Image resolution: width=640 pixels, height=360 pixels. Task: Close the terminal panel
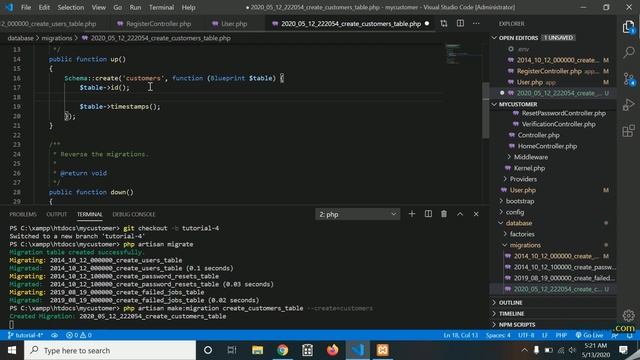(476, 214)
